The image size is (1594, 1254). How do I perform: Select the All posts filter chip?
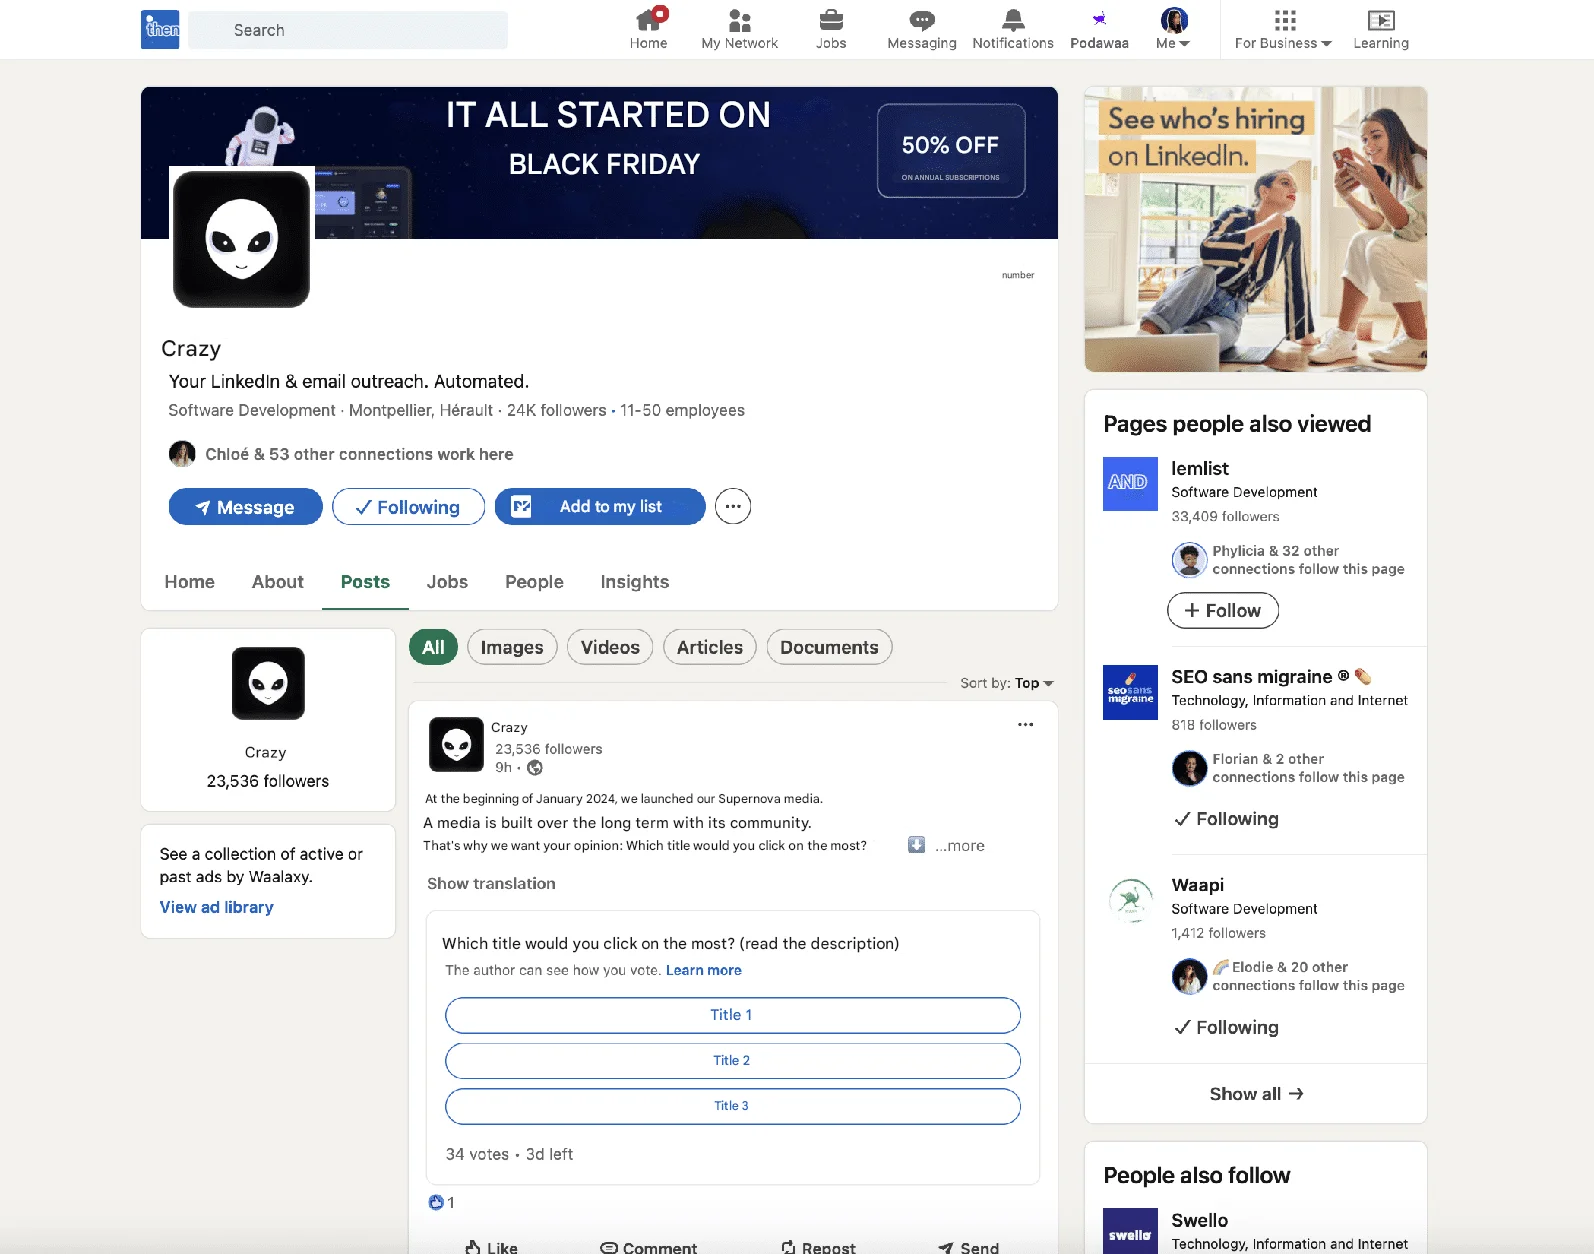433,647
